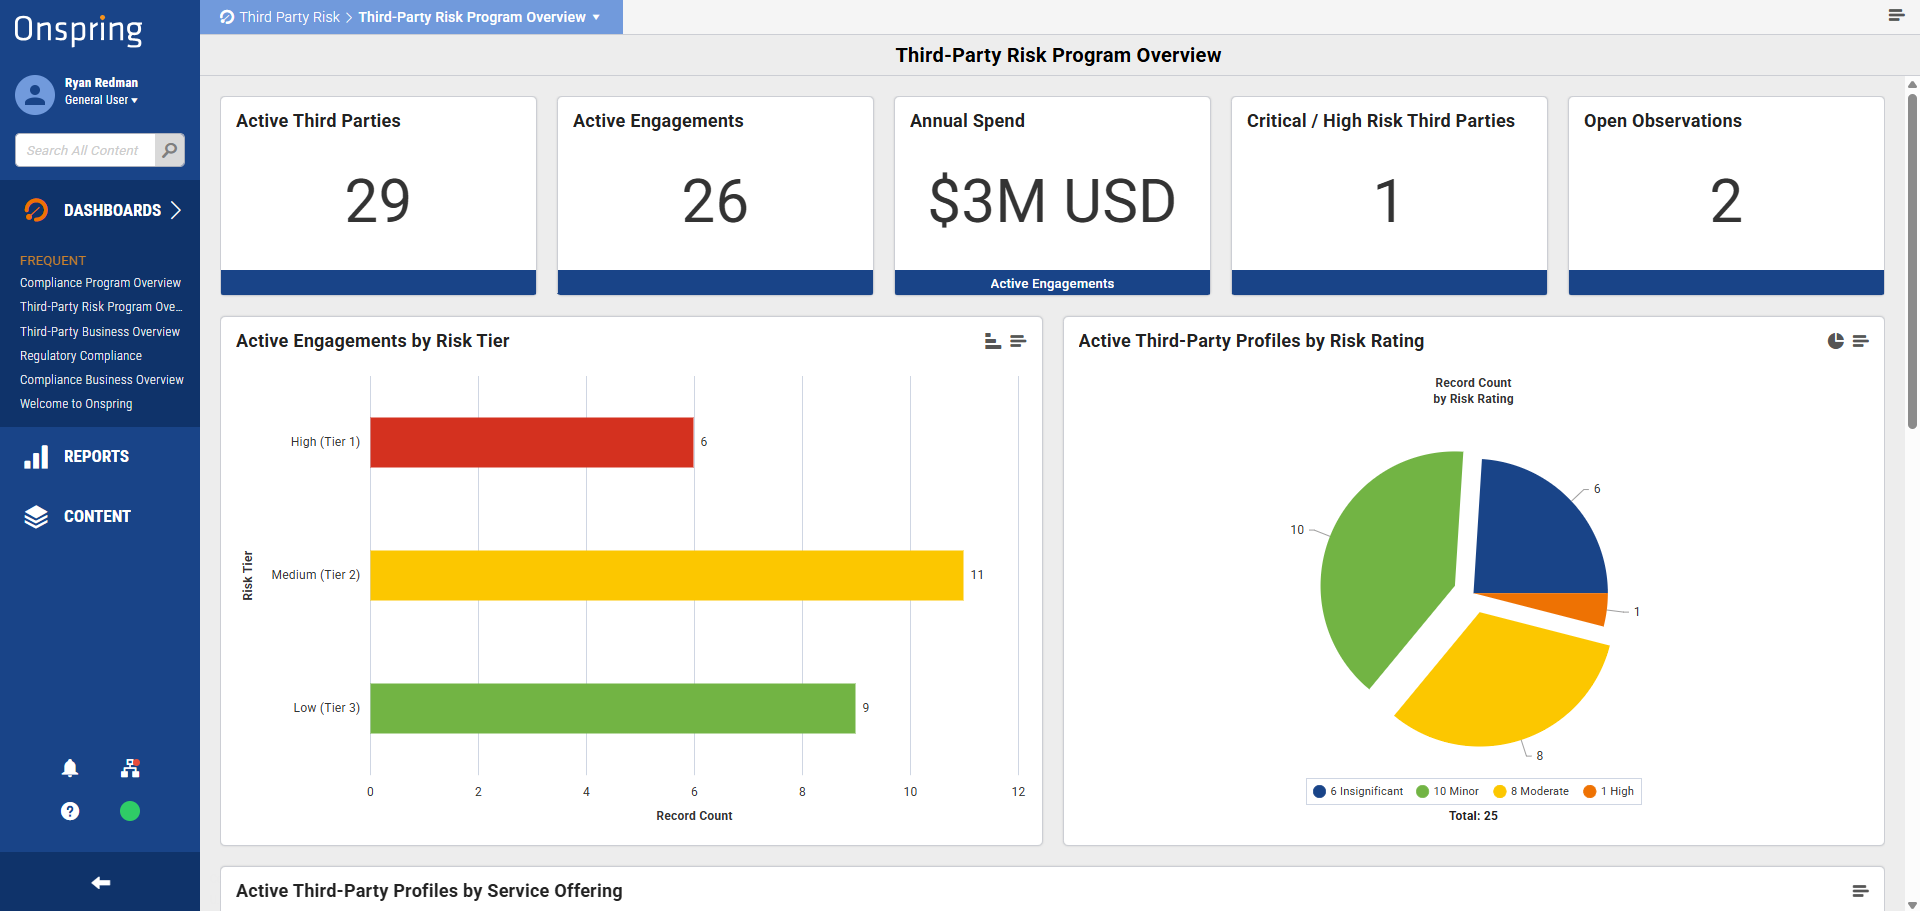Screen dimensions: 1920x911
Task: Click the red High (Tier 1) bar
Action: (532, 442)
